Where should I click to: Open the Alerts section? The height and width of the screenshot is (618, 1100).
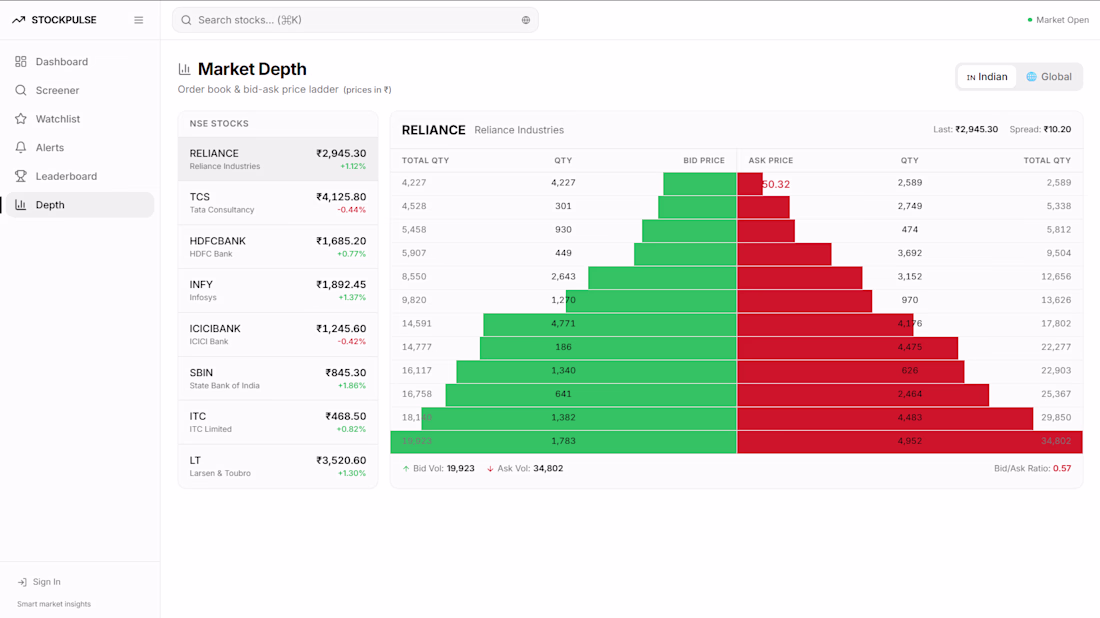(x=80, y=147)
